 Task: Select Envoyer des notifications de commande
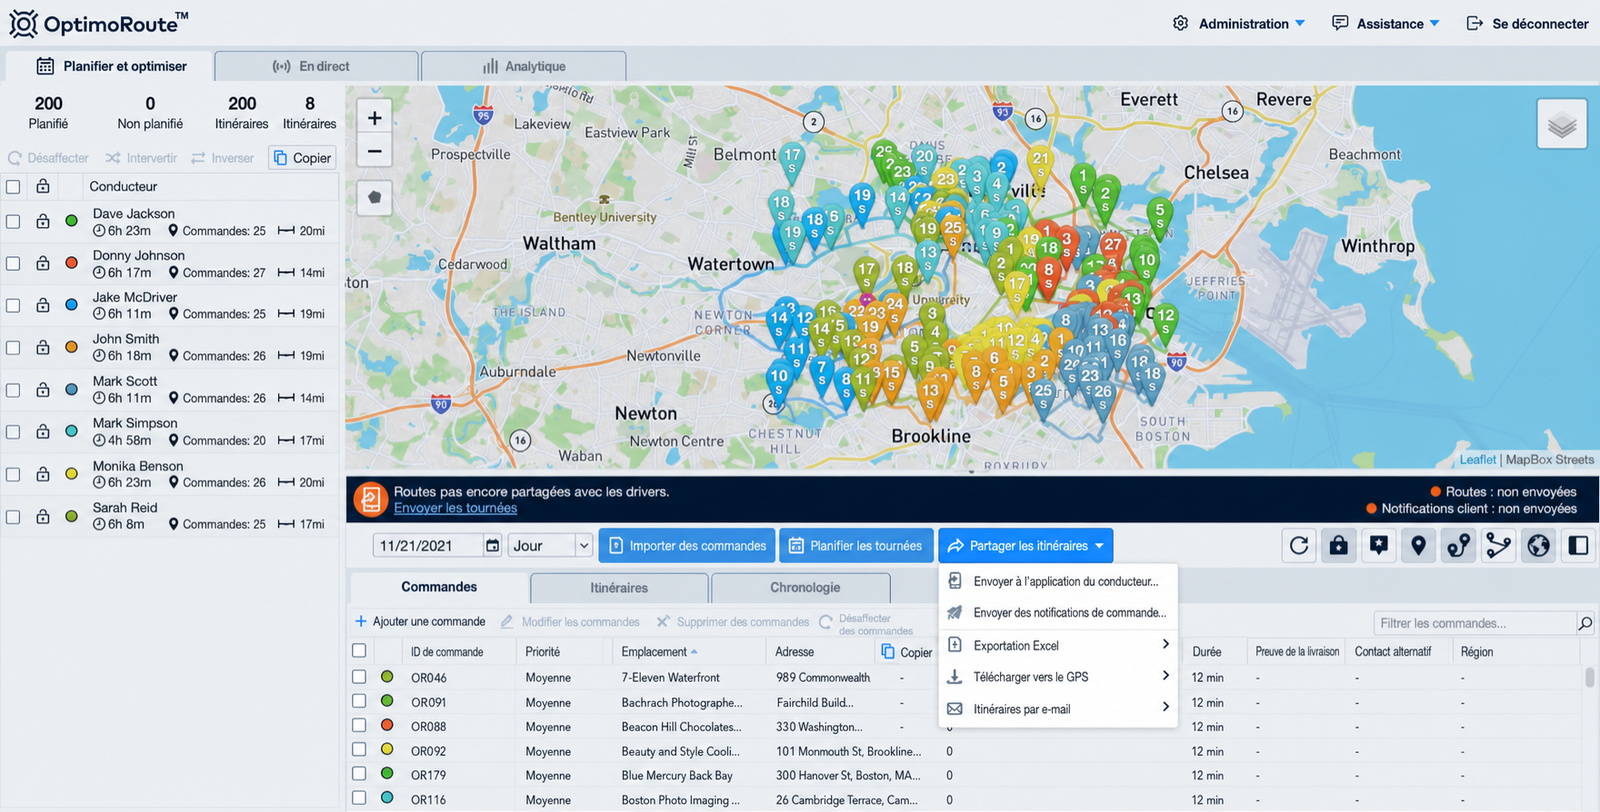pos(1058,613)
